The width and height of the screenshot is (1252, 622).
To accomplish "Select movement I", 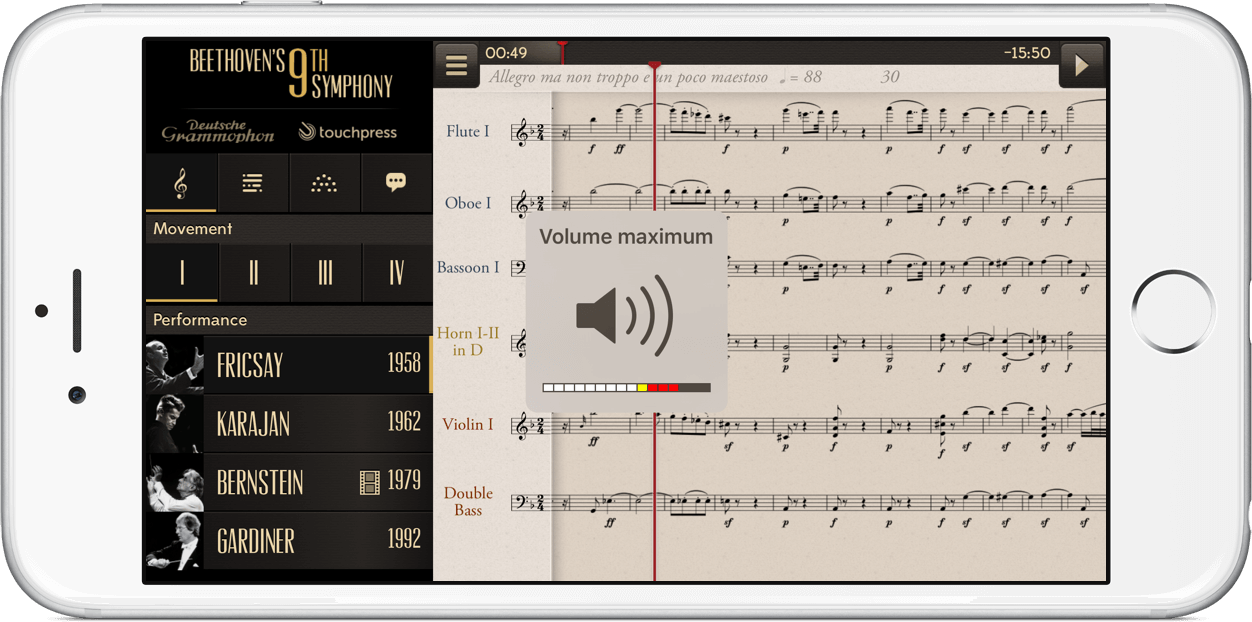I will point(181,272).
